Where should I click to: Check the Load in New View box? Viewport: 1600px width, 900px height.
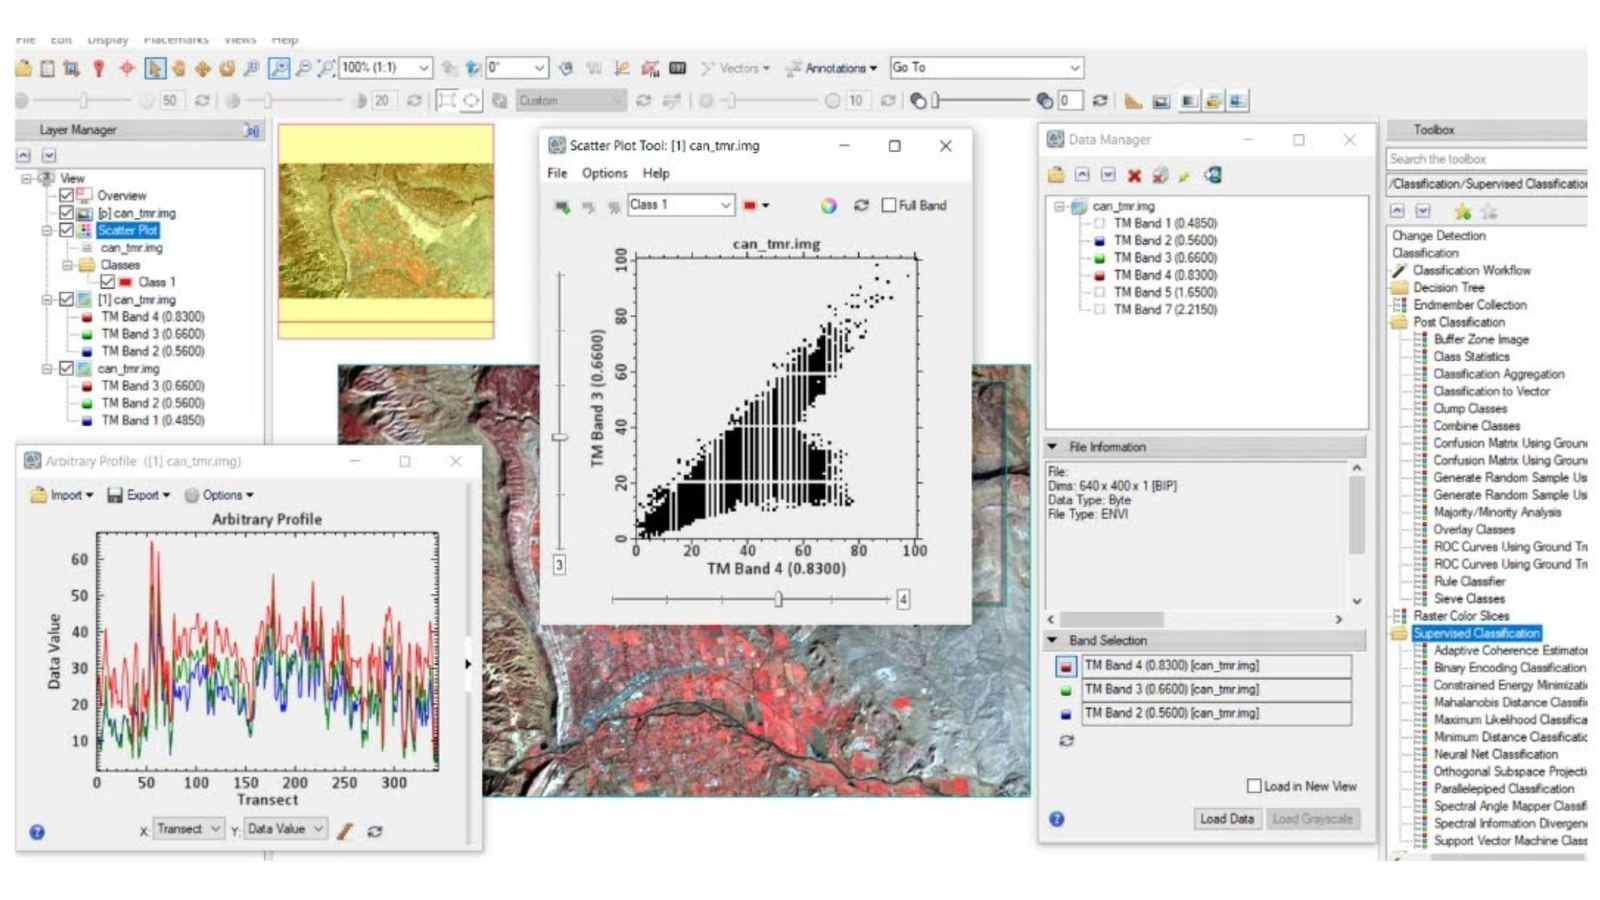pyautogui.click(x=1253, y=786)
